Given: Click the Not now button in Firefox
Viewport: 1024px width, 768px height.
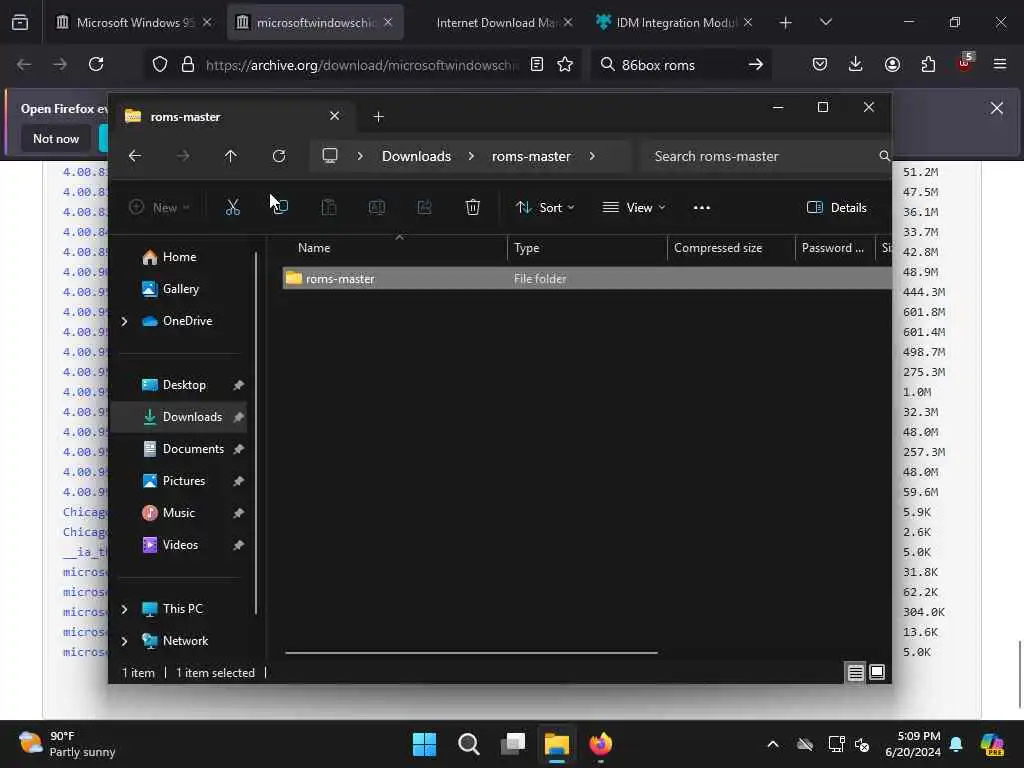Looking at the screenshot, I should (56, 138).
